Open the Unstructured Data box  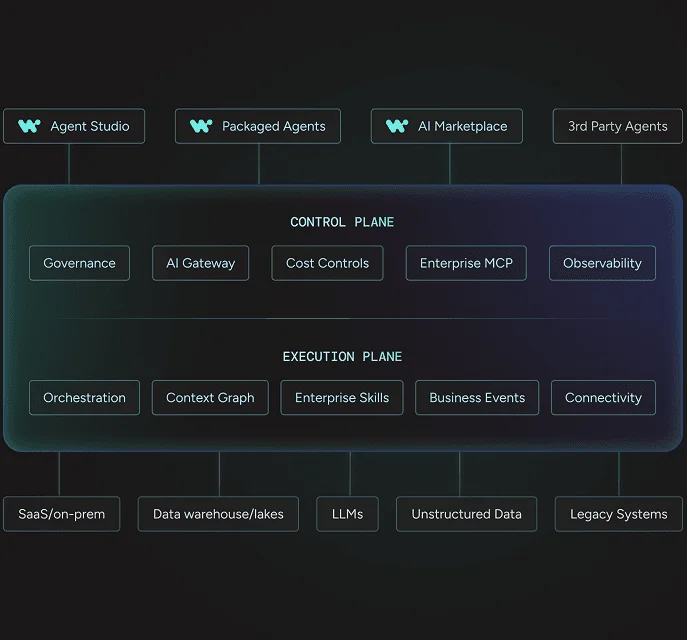tap(466, 514)
